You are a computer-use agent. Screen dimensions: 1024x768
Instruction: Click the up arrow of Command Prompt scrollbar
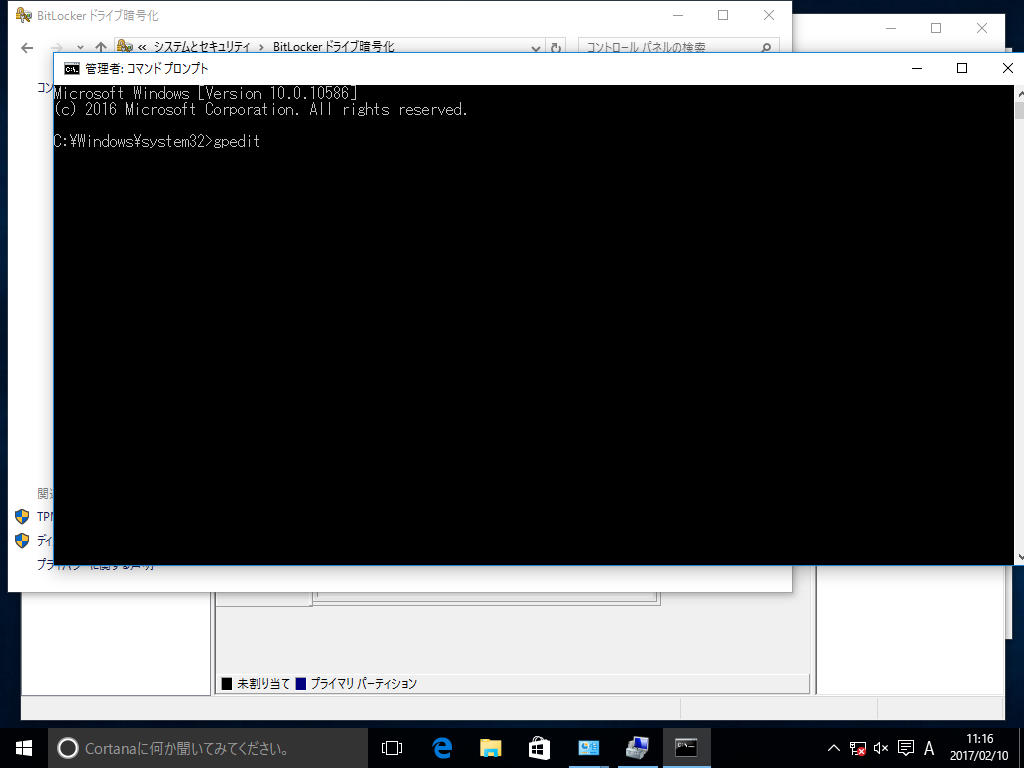point(1019,92)
